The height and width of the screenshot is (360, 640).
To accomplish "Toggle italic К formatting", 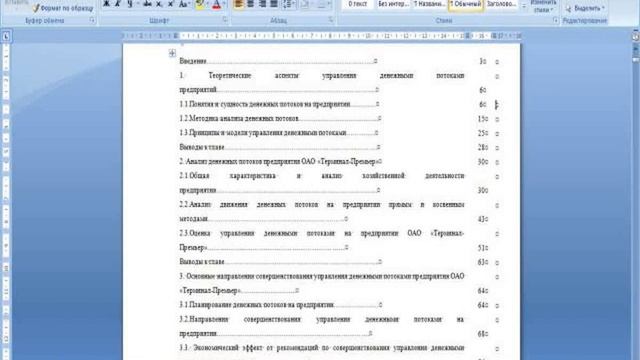I will click(x=117, y=4).
